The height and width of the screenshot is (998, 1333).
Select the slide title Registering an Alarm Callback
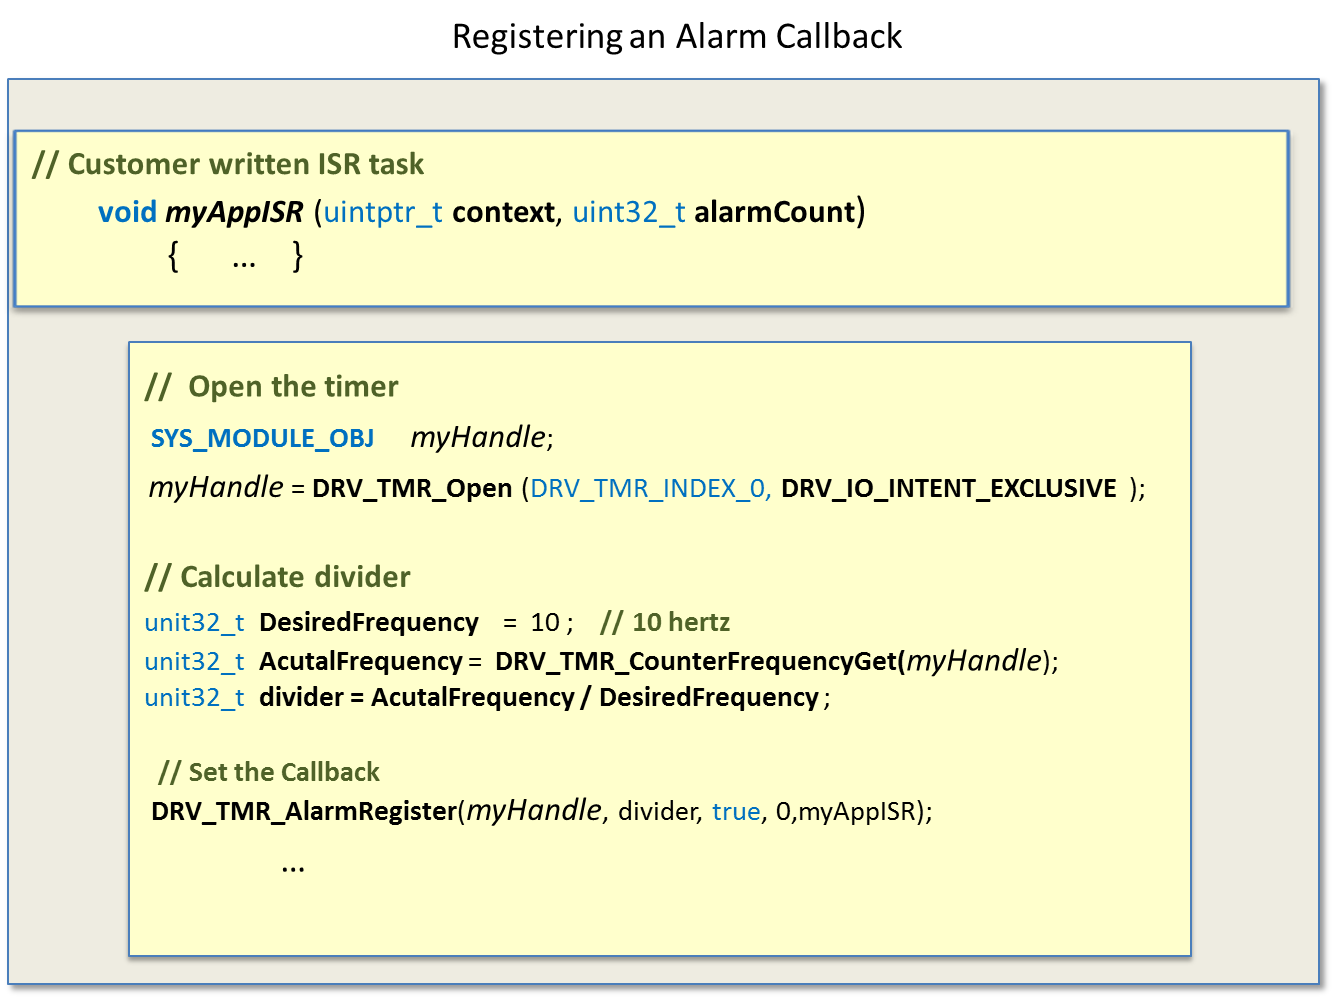(678, 36)
